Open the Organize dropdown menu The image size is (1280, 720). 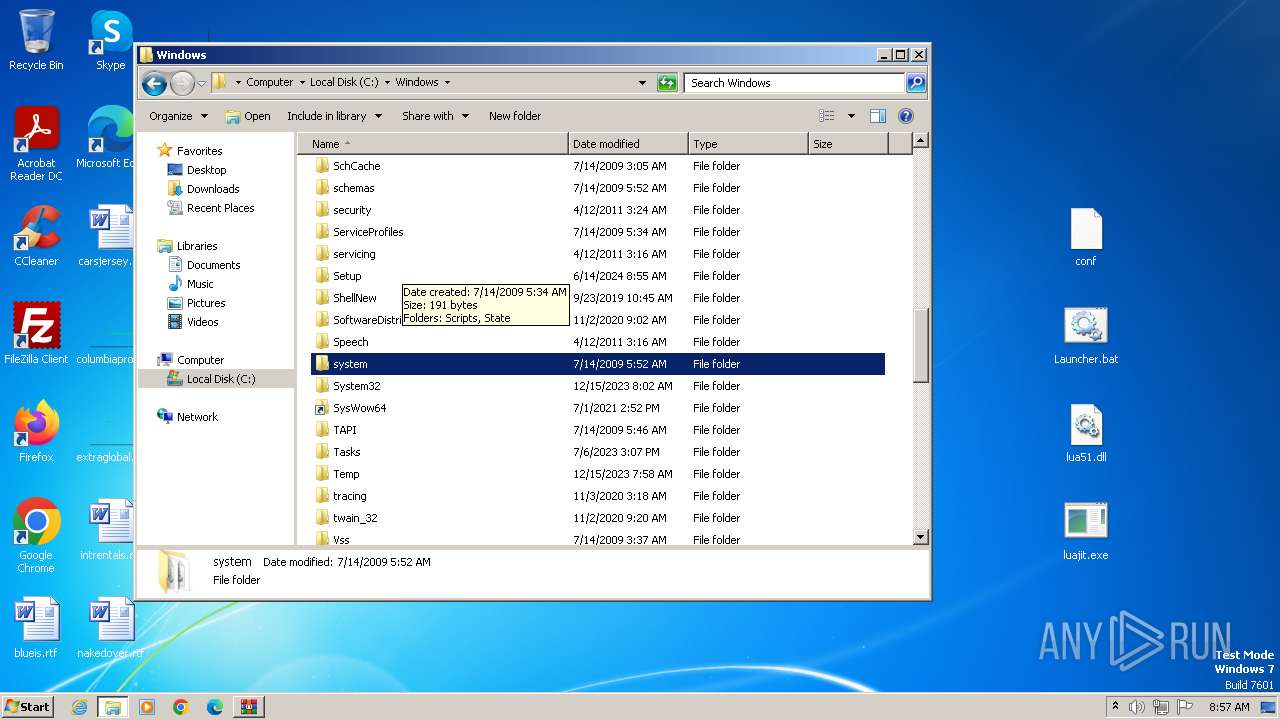[178, 116]
